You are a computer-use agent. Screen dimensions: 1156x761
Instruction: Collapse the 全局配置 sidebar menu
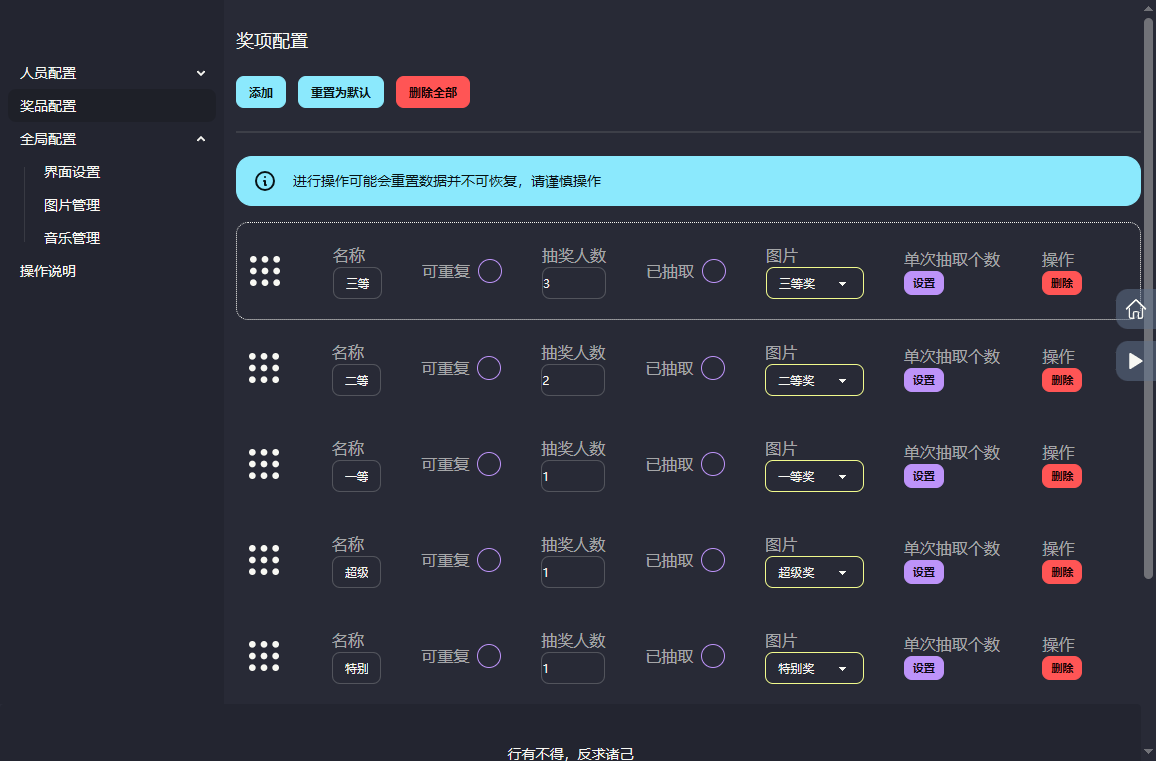pyautogui.click(x=112, y=139)
